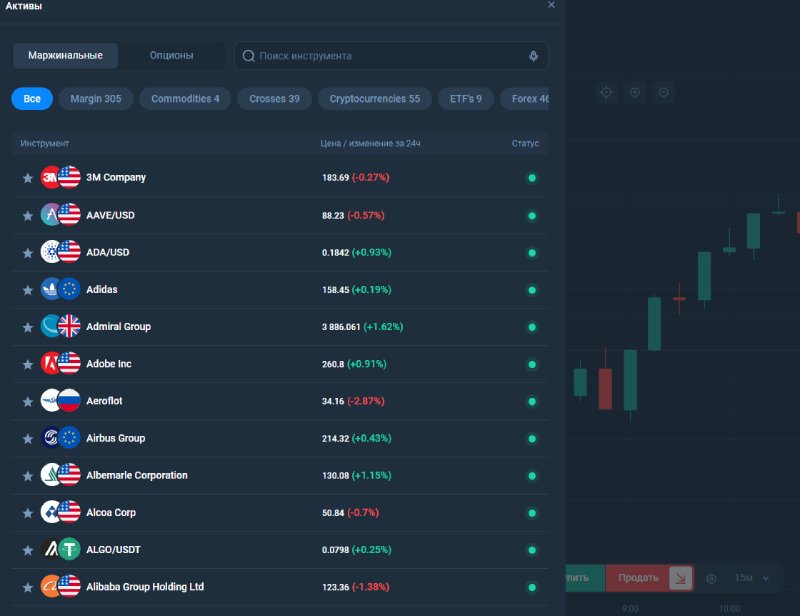Click the chart indicator icon near 15м
Viewport: 800px width, 616px height.
click(x=711, y=578)
